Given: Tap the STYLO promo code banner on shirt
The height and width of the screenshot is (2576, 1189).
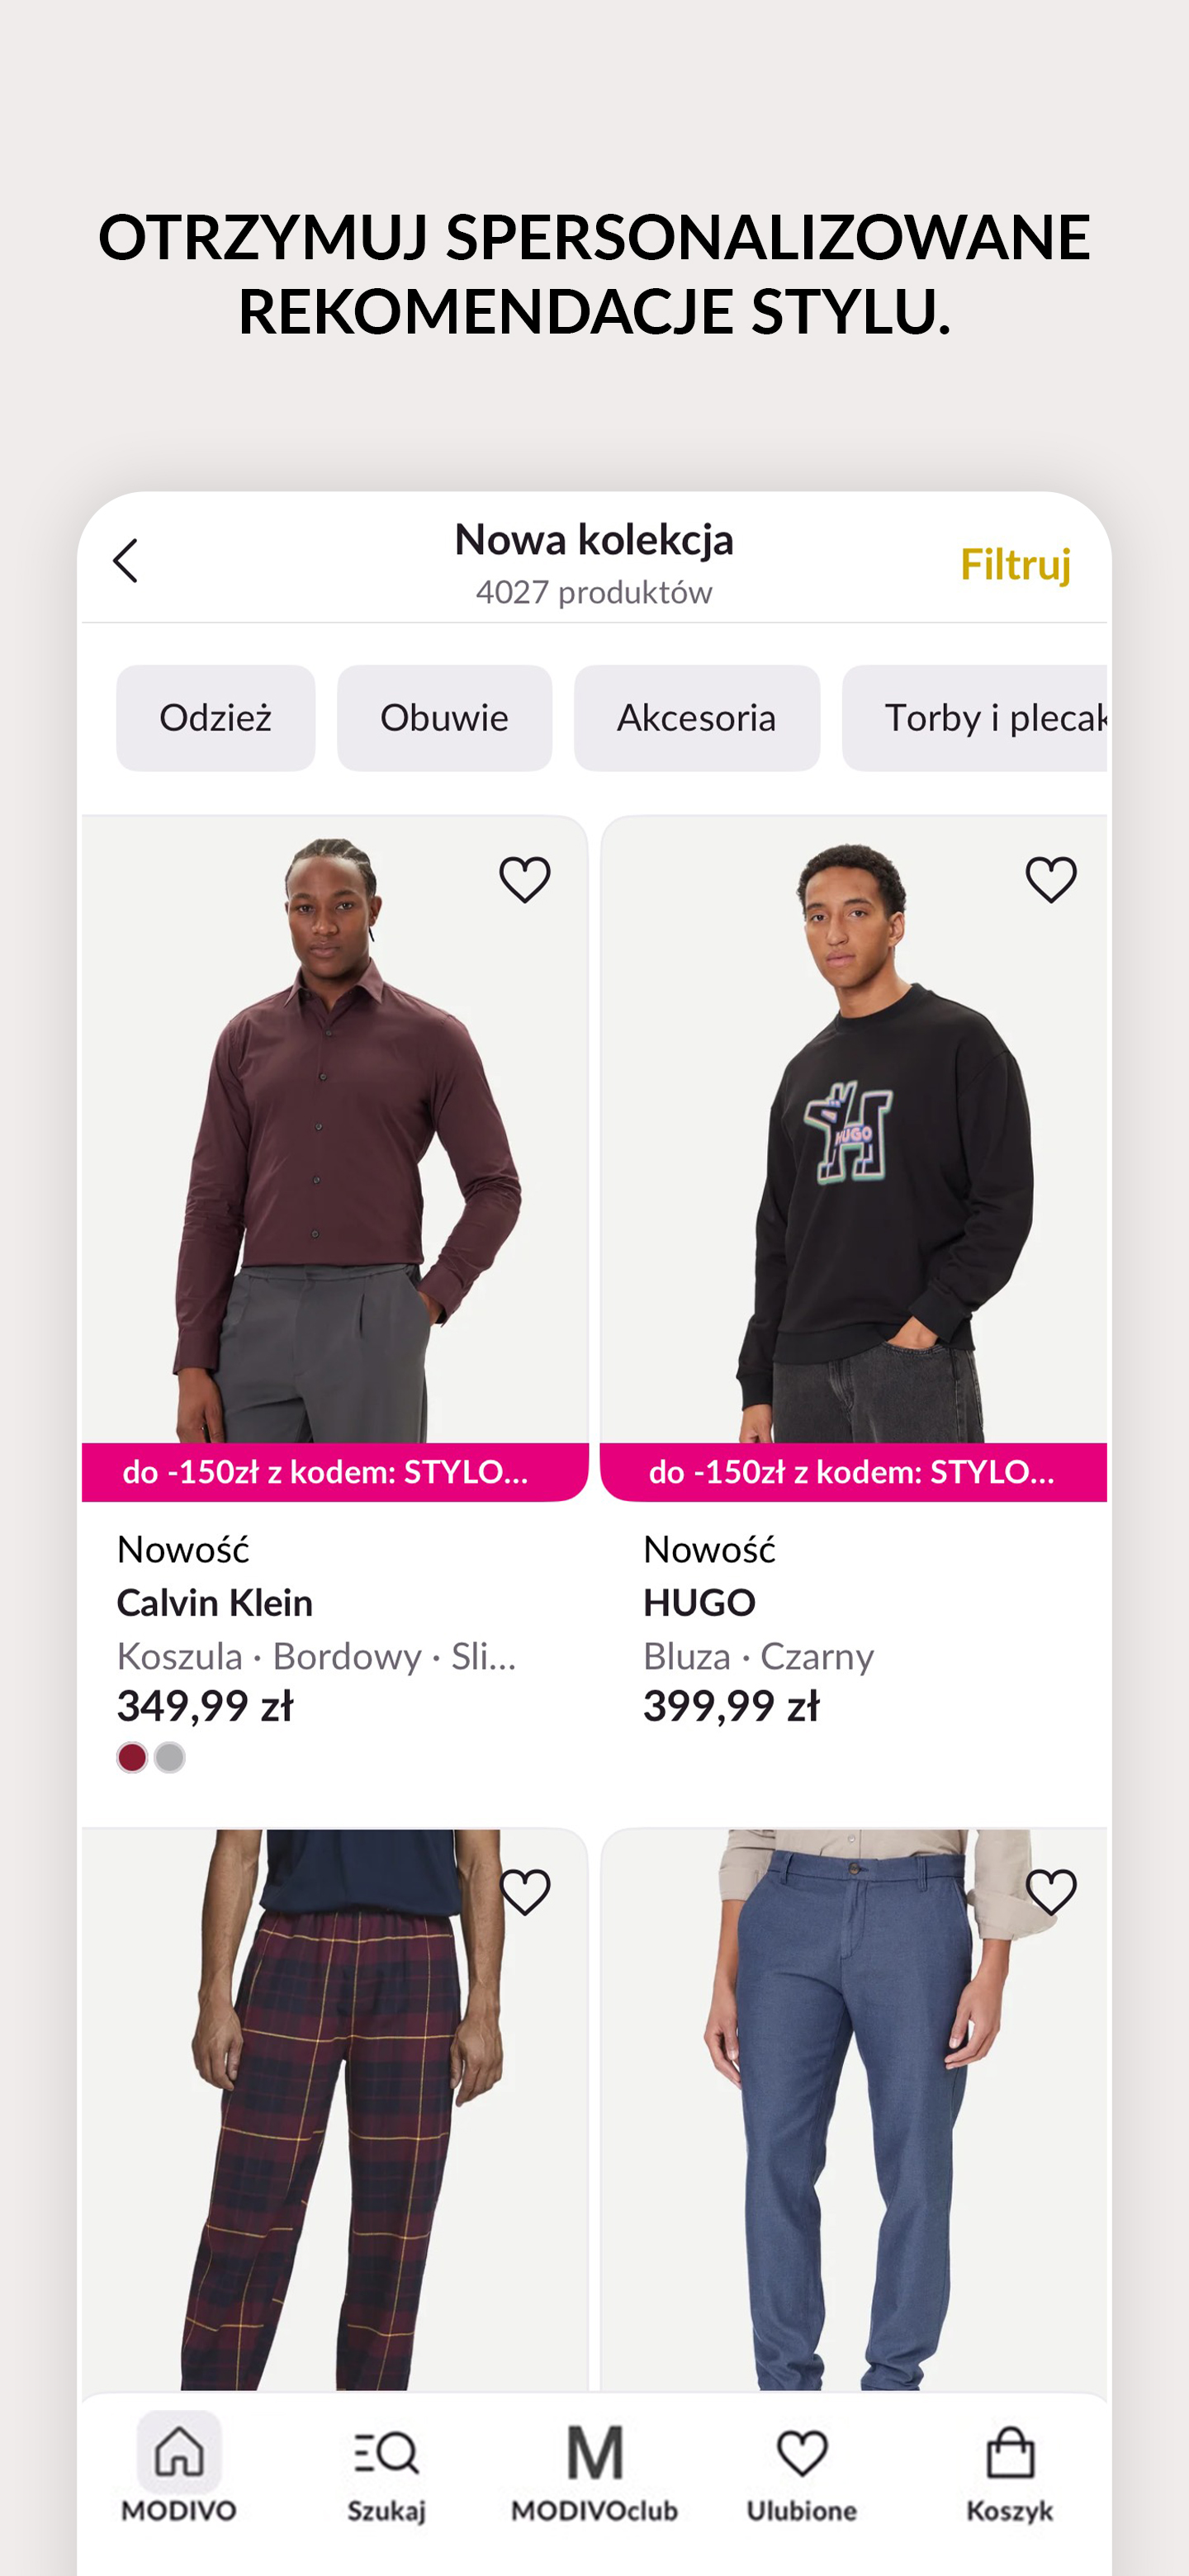Looking at the screenshot, I should coord(335,1472).
